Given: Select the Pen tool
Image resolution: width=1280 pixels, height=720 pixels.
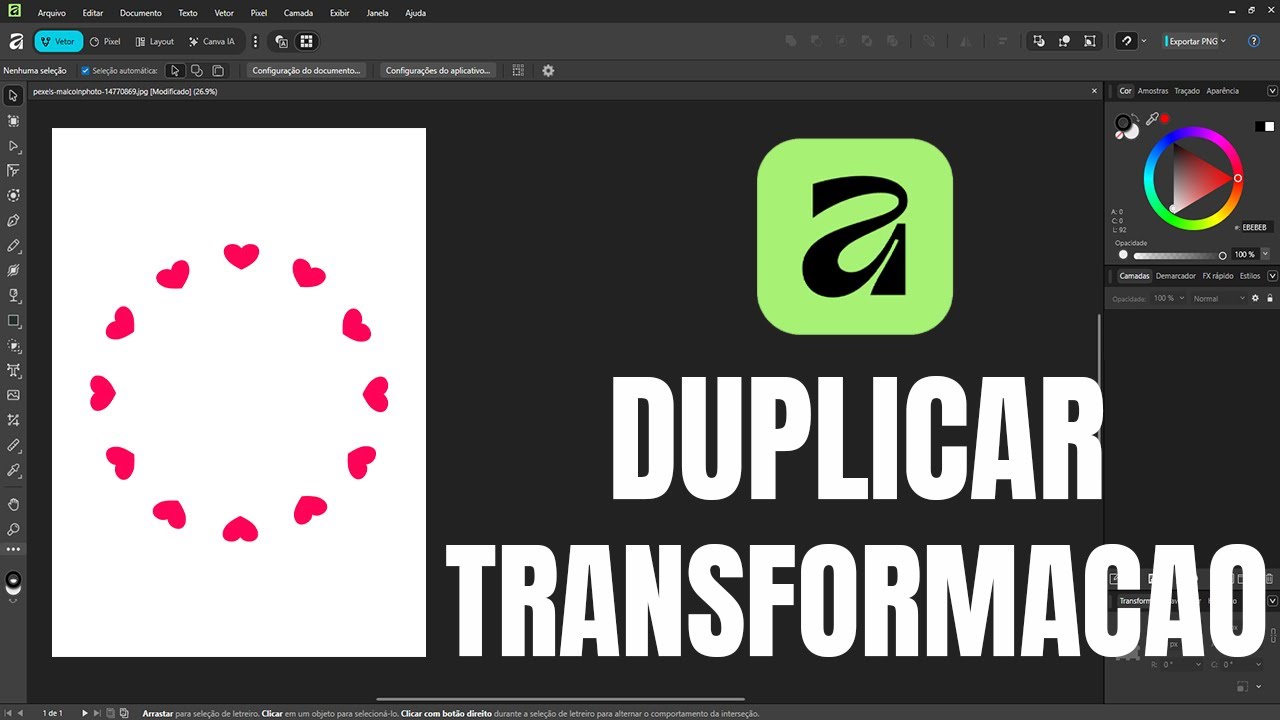Looking at the screenshot, I should point(13,220).
